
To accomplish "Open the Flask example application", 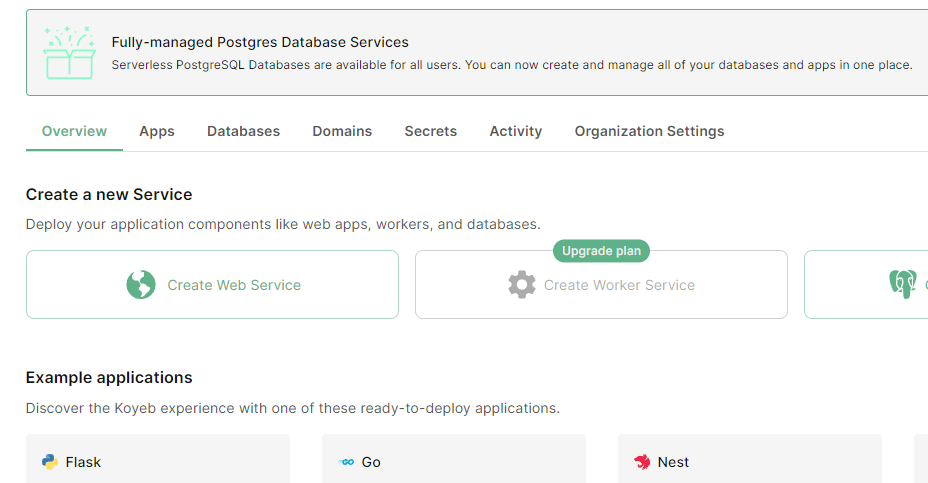I will point(157,460).
